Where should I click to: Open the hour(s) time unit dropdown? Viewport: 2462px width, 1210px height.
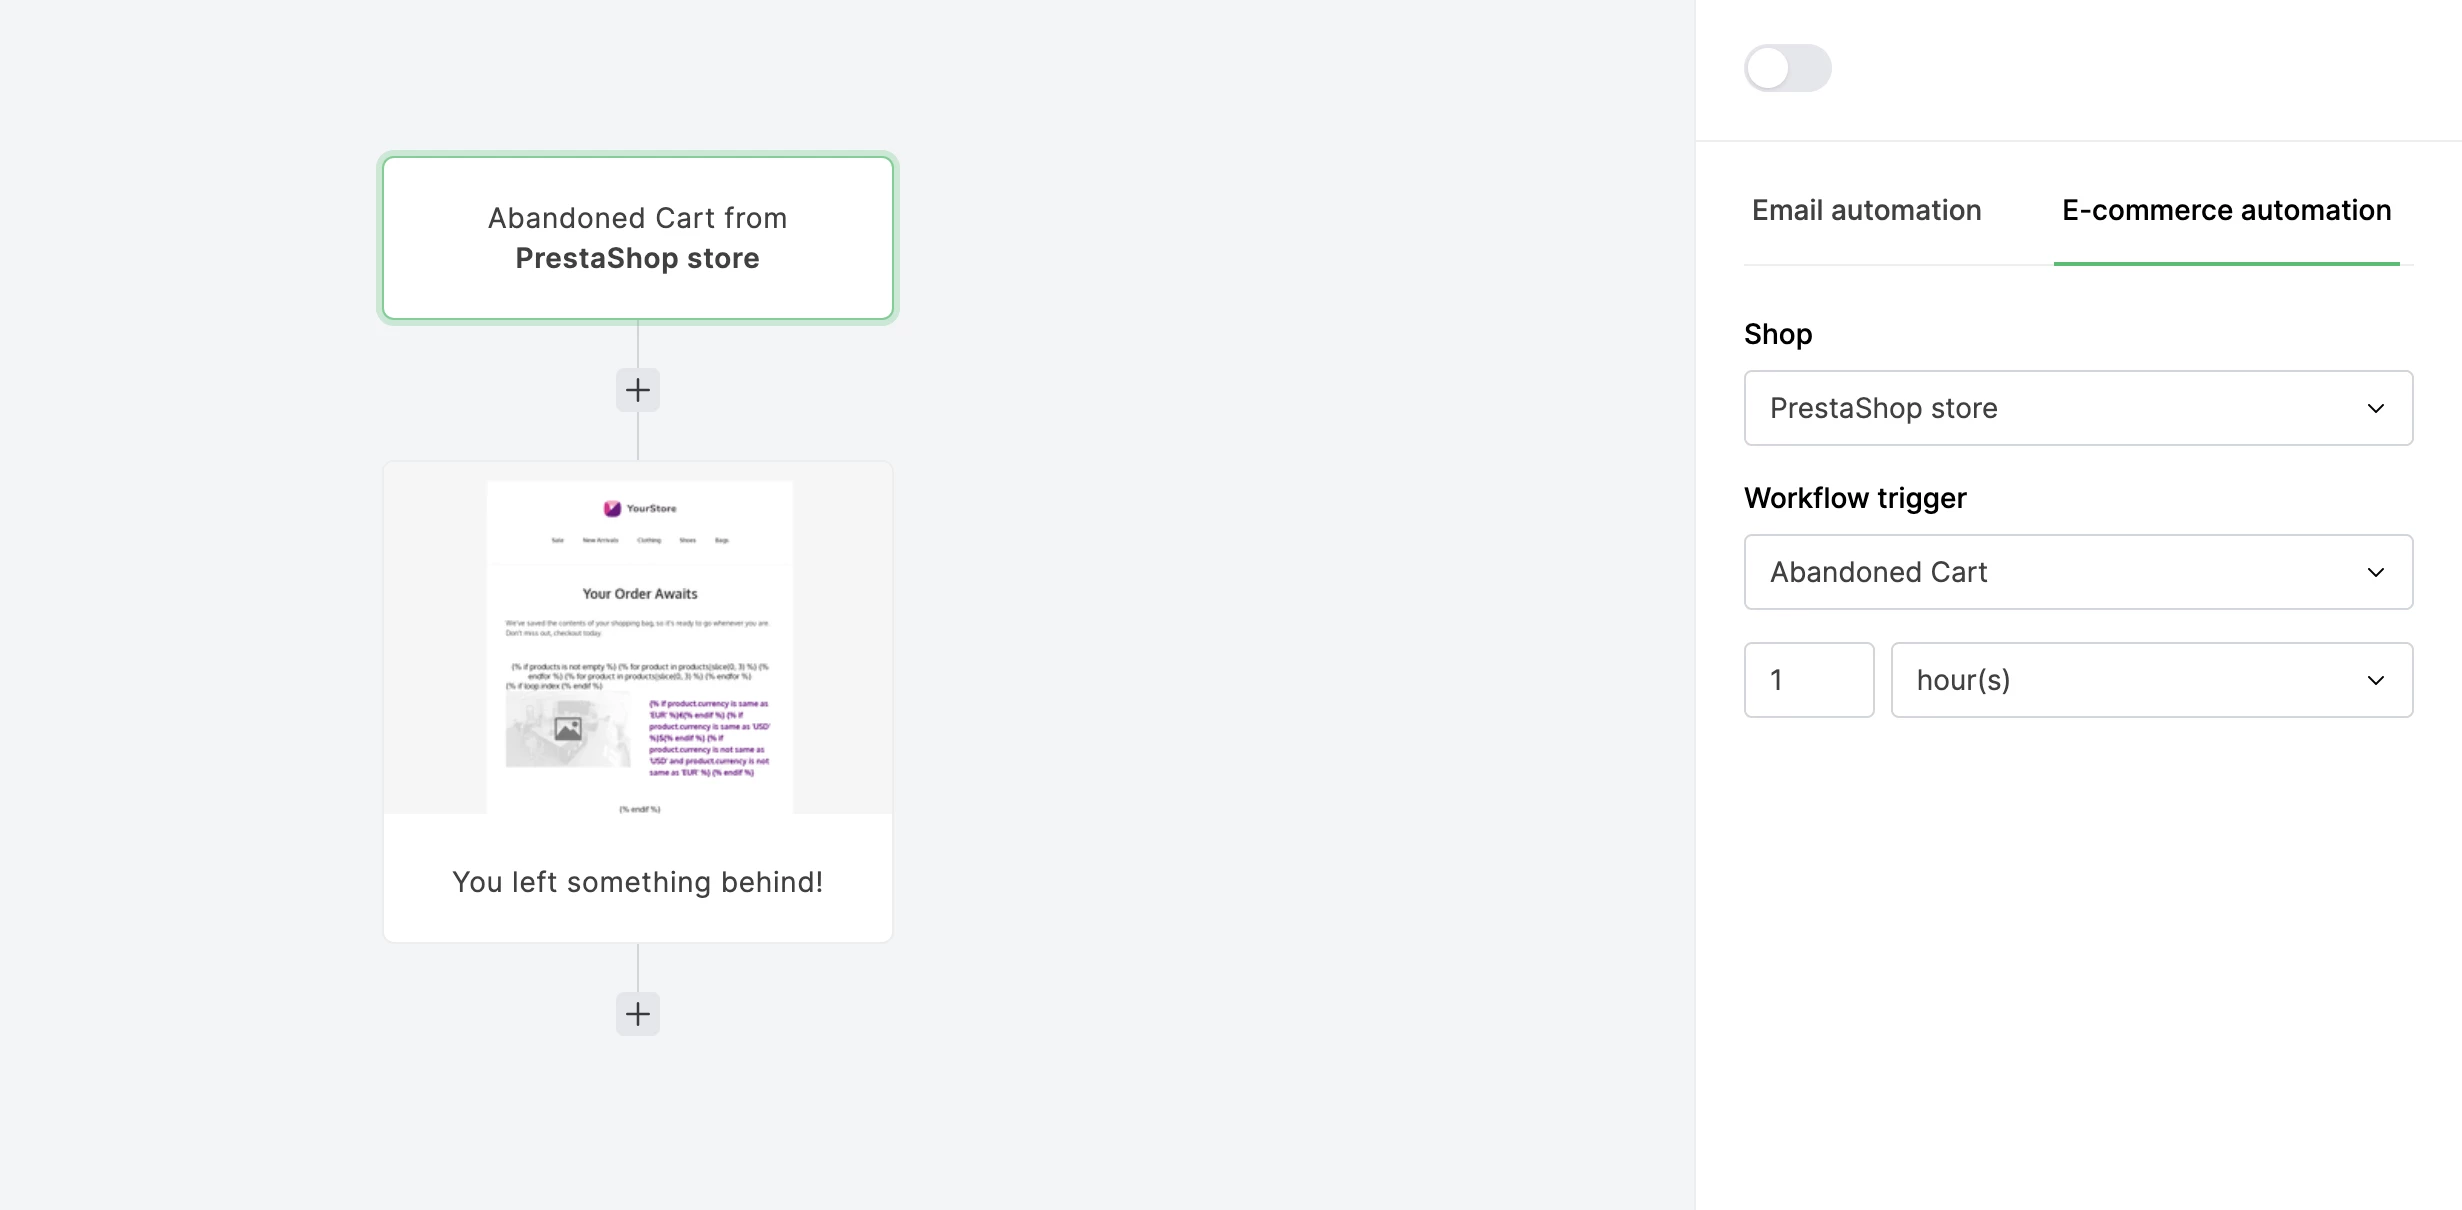click(x=2151, y=680)
